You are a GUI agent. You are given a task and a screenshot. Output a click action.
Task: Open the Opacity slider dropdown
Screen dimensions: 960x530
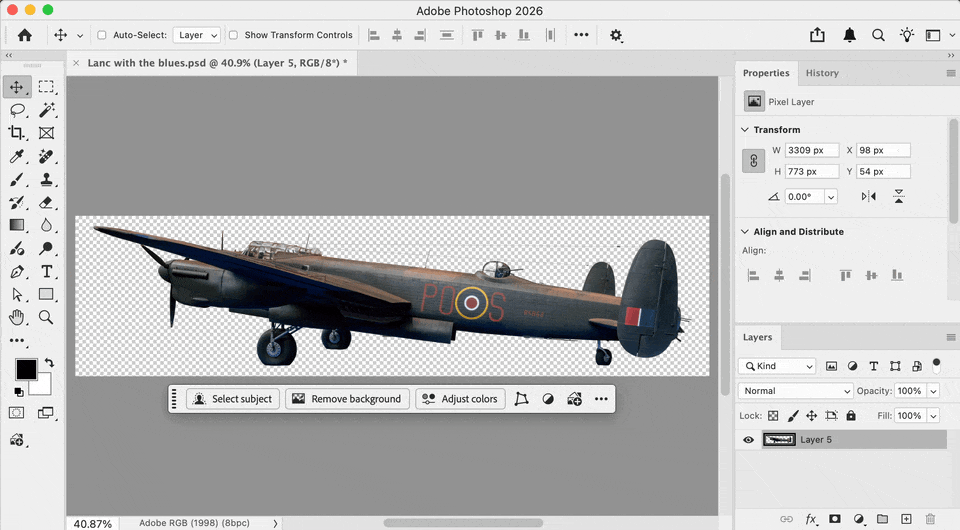(934, 390)
